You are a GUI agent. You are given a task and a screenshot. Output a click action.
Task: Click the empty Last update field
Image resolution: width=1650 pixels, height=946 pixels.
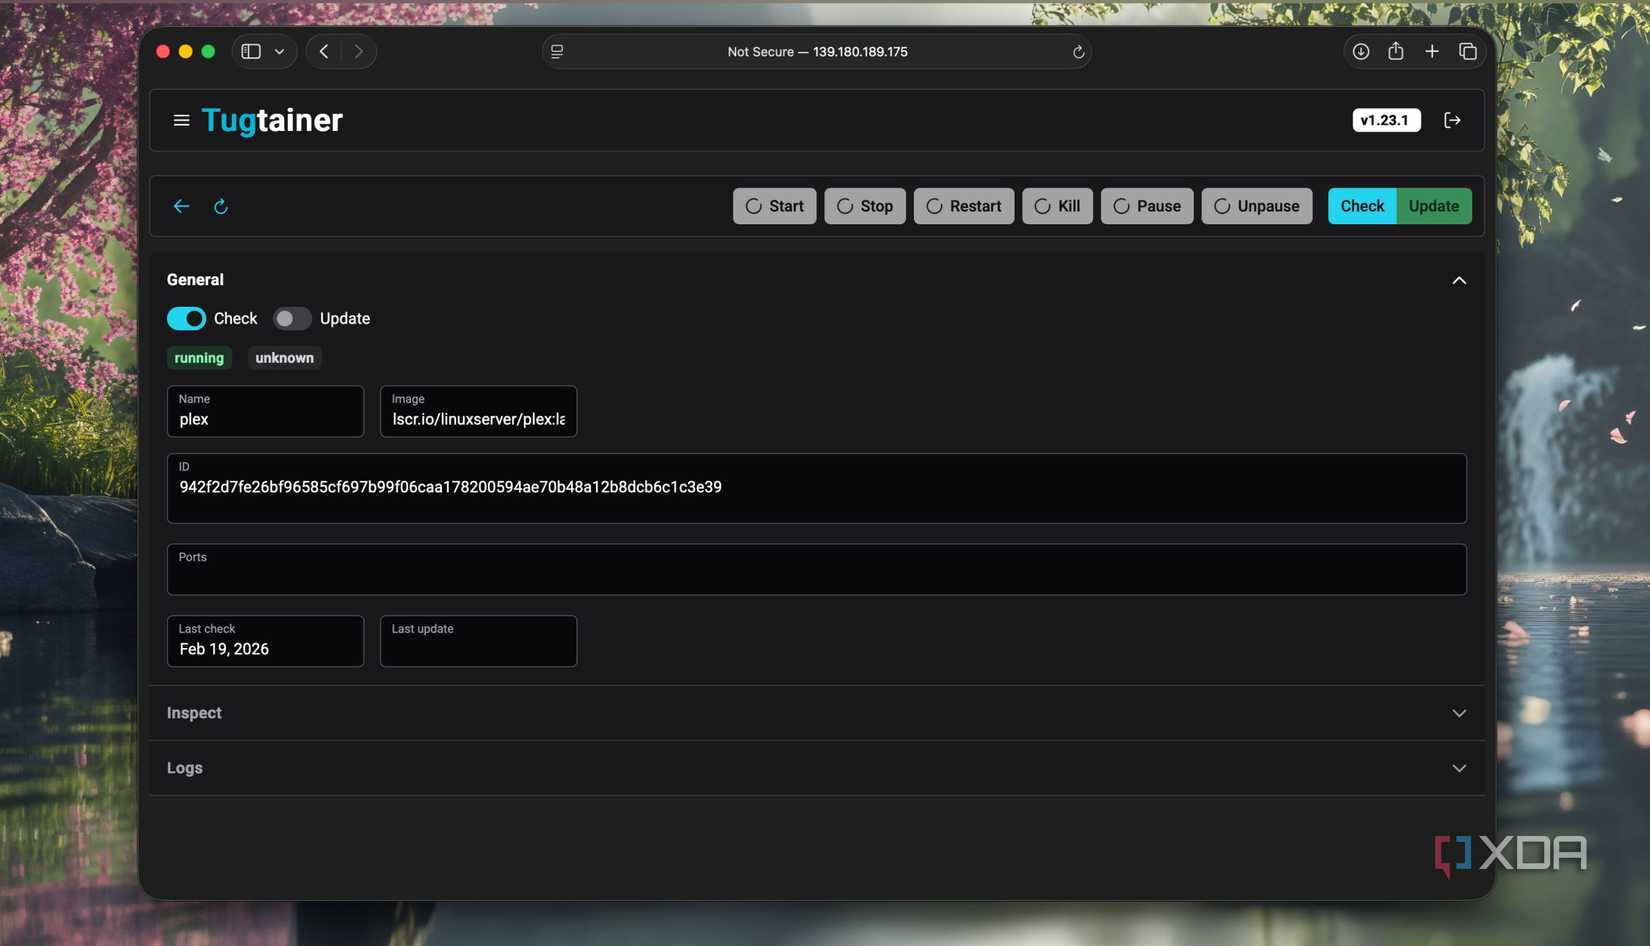coord(478,641)
